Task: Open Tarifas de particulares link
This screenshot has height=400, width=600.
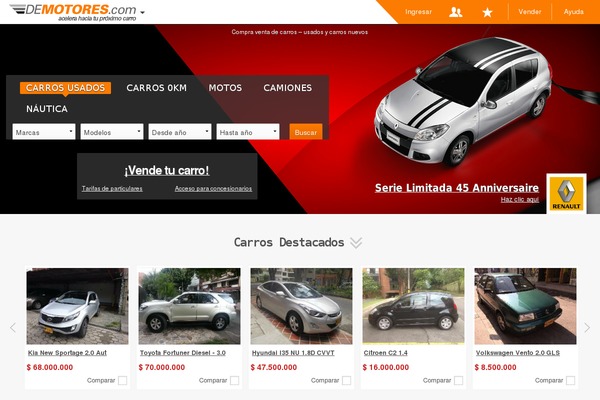Action: (x=112, y=188)
